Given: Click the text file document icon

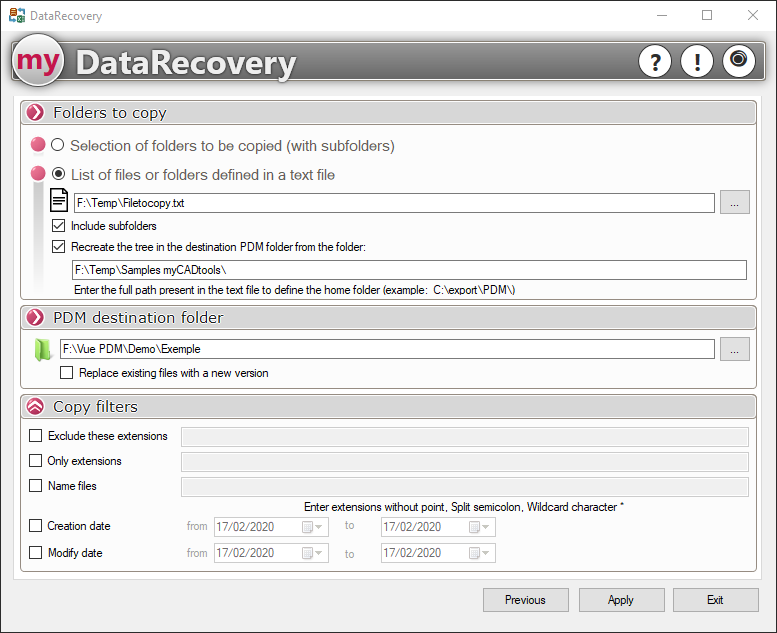Looking at the screenshot, I should tap(60, 201).
